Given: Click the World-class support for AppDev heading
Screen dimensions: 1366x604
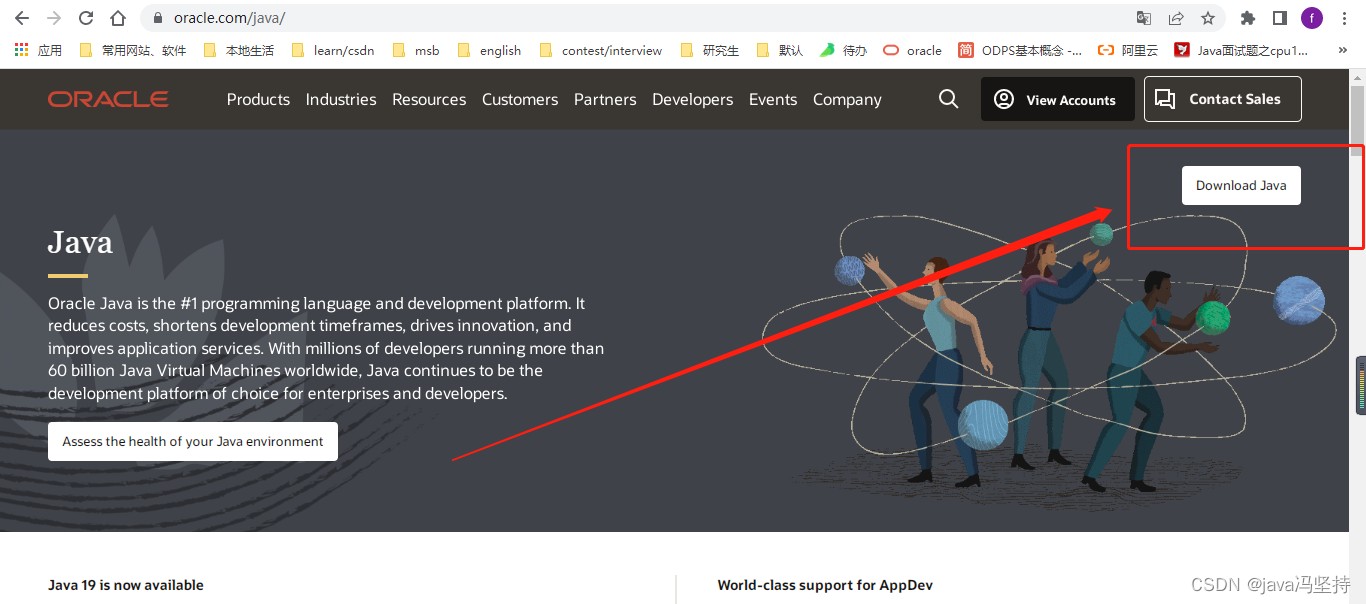Looking at the screenshot, I should click(825, 585).
